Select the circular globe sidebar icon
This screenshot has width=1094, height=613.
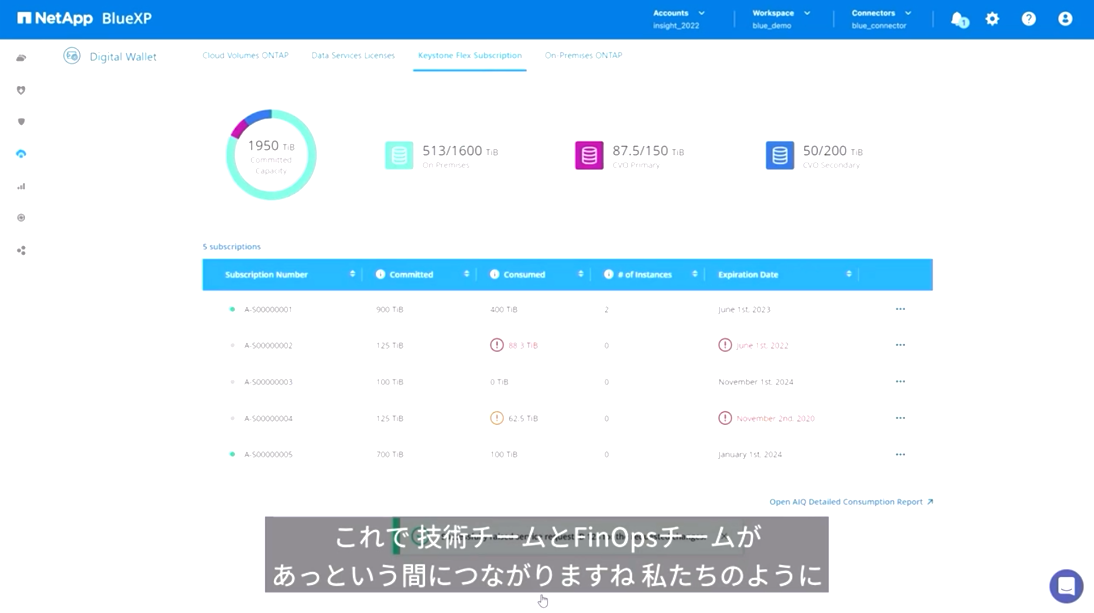tap(21, 218)
